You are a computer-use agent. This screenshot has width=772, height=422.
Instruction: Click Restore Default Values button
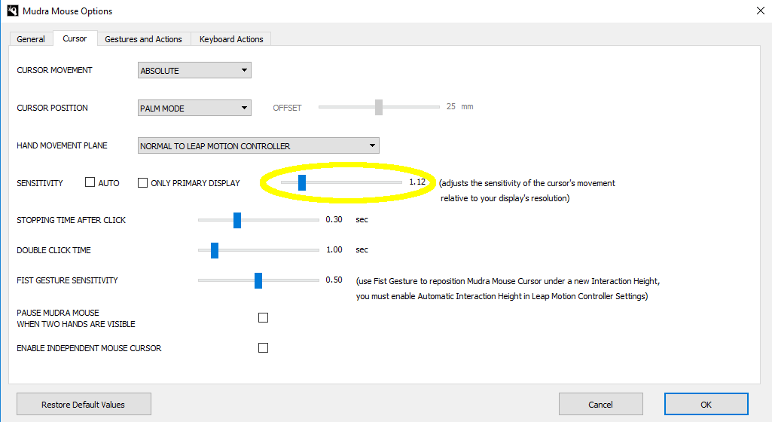coord(84,404)
